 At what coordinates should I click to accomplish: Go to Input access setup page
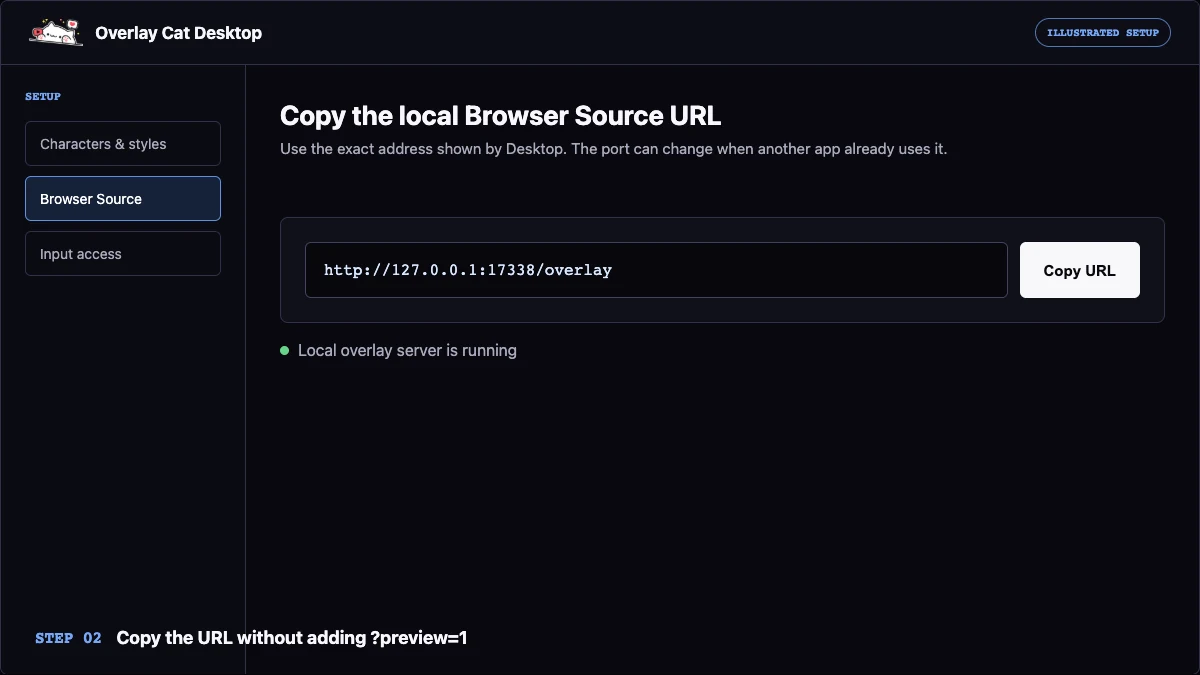123,254
